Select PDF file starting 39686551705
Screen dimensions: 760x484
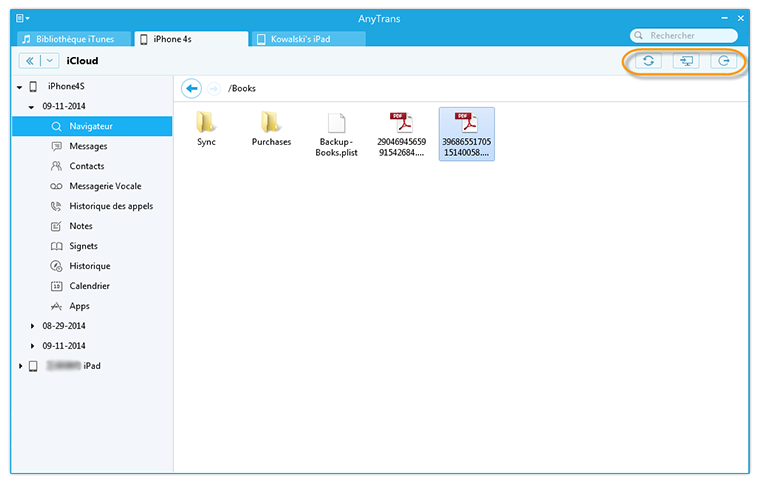467,134
